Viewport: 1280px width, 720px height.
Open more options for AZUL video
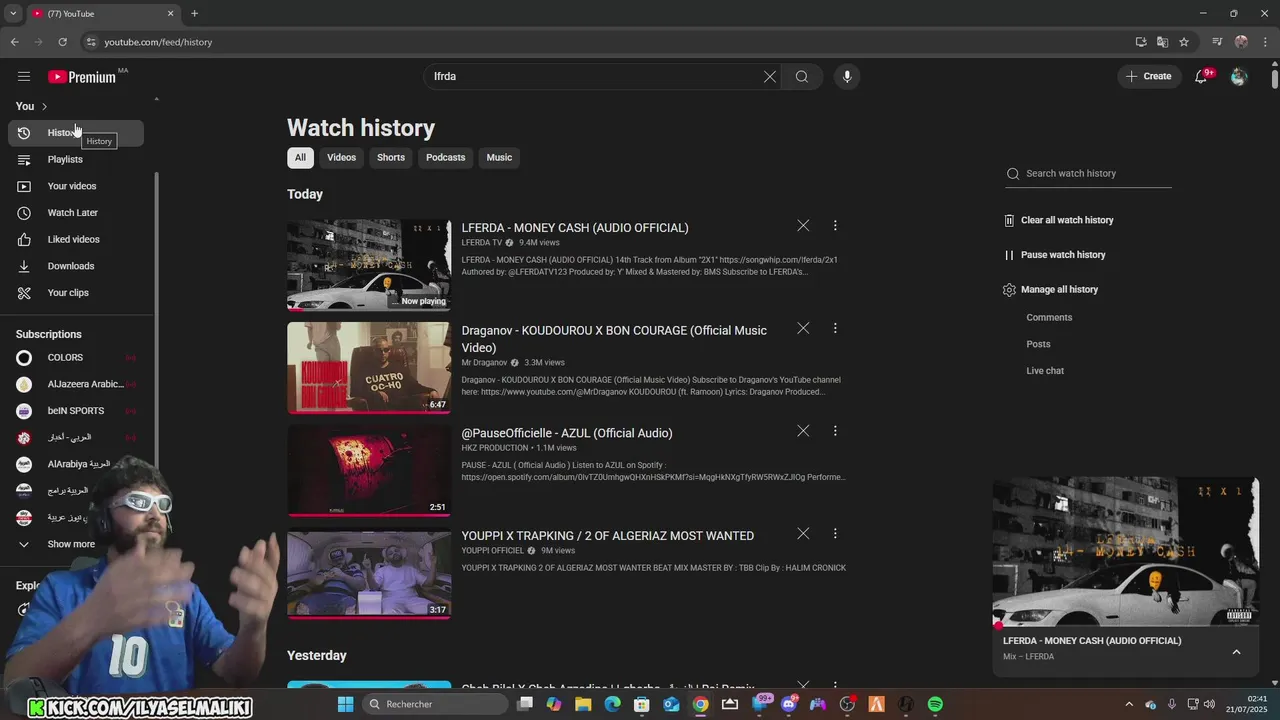(835, 431)
